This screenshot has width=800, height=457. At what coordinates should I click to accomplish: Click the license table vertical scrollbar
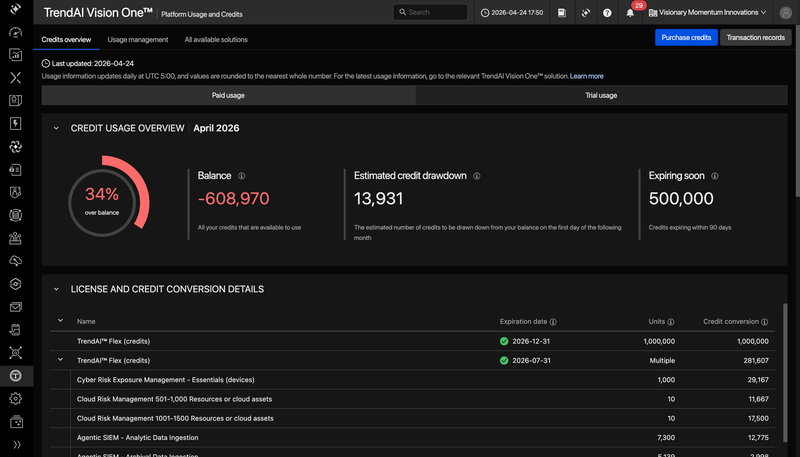[x=785, y=372]
